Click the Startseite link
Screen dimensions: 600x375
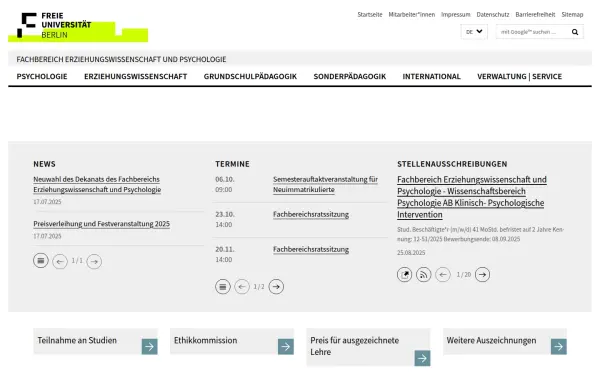point(370,15)
